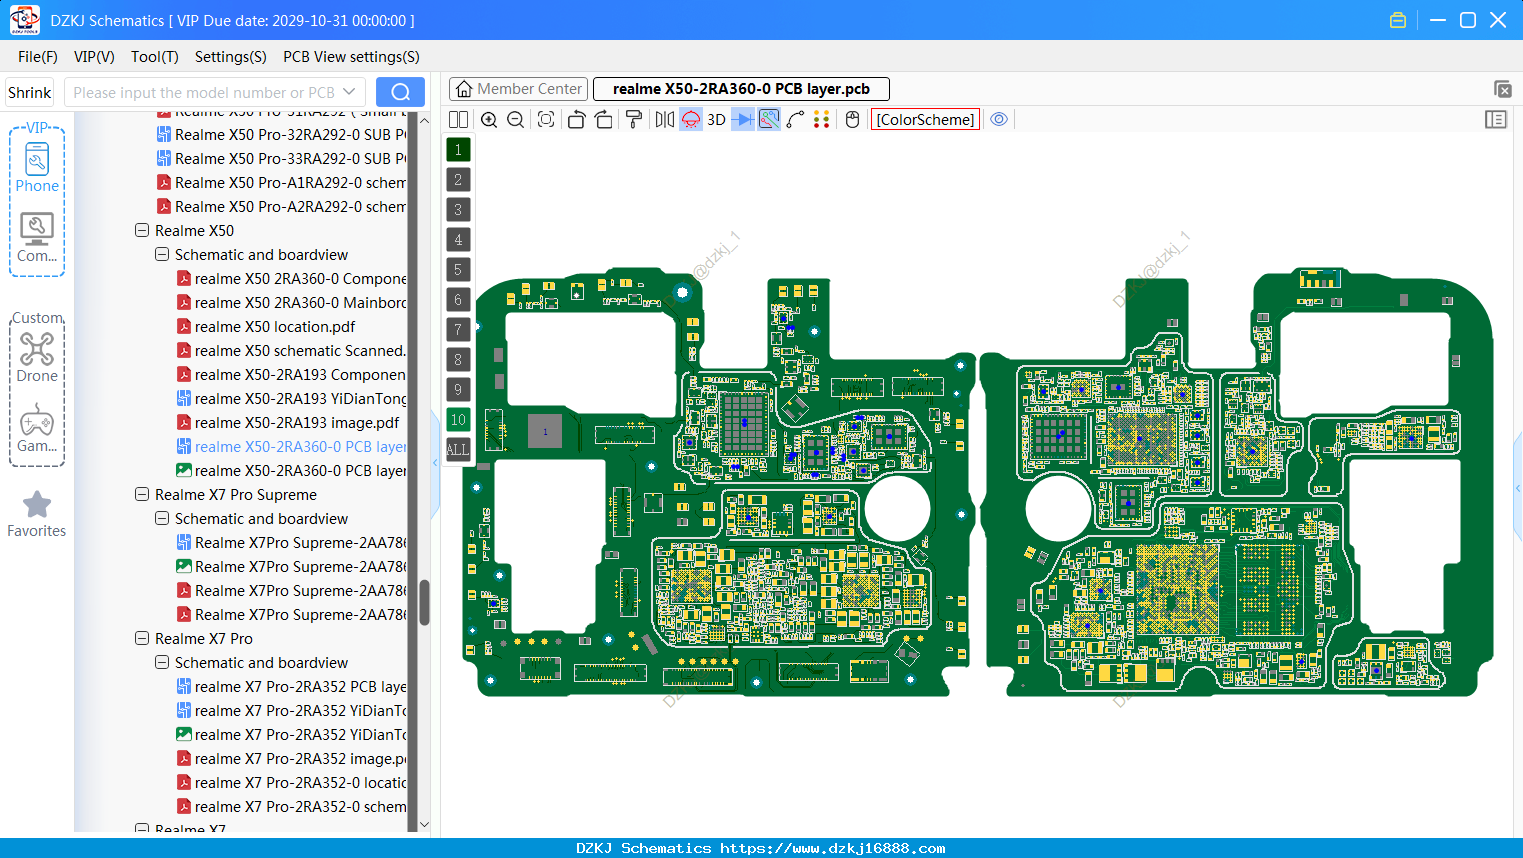Open PCB View settings(S) menu
Image resolution: width=1523 pixels, height=858 pixels.
(x=351, y=57)
